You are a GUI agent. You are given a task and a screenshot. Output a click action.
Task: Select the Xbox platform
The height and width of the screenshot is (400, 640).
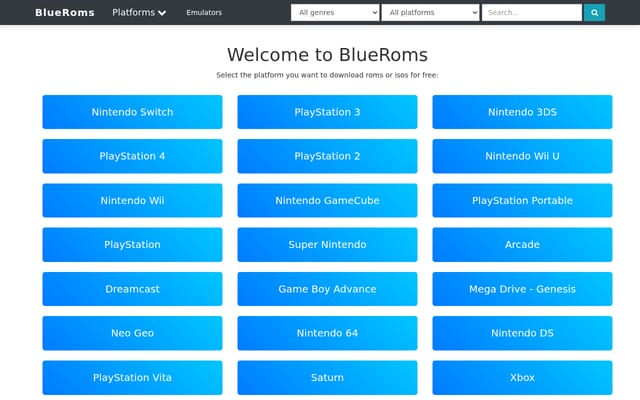tap(522, 378)
